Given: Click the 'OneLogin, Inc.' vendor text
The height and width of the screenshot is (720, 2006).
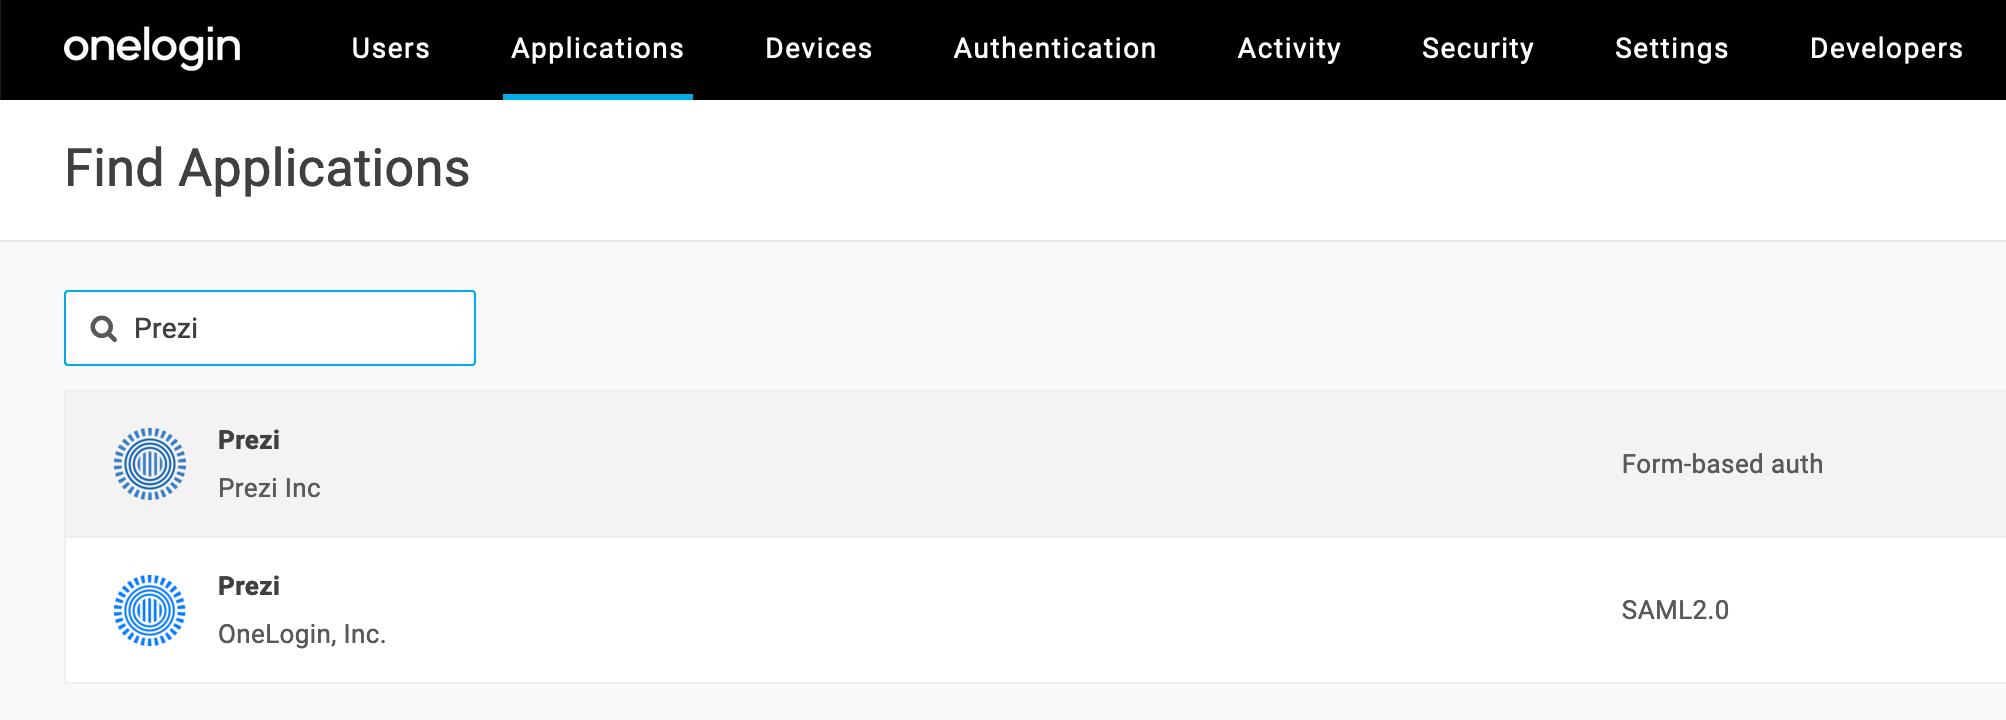Looking at the screenshot, I should point(301,634).
